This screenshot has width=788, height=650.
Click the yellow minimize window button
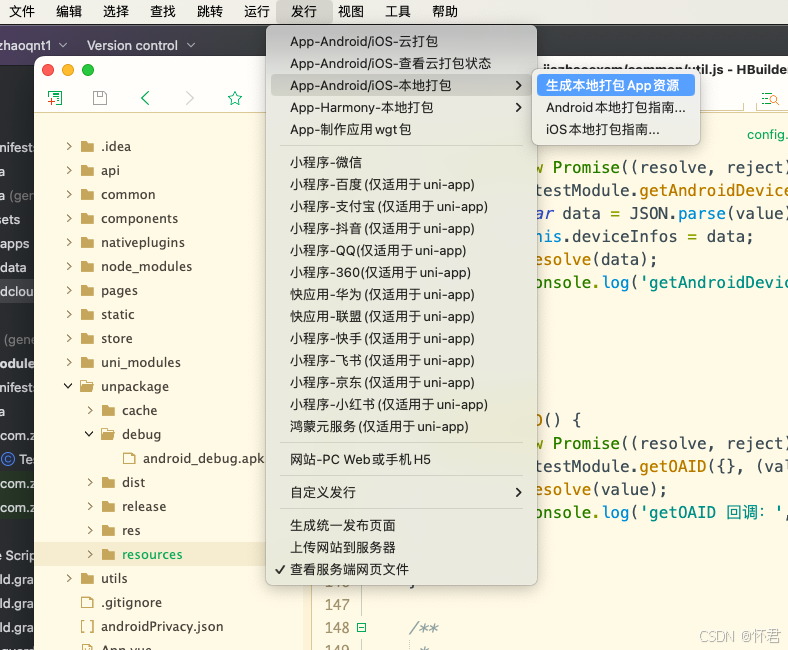pos(68,70)
